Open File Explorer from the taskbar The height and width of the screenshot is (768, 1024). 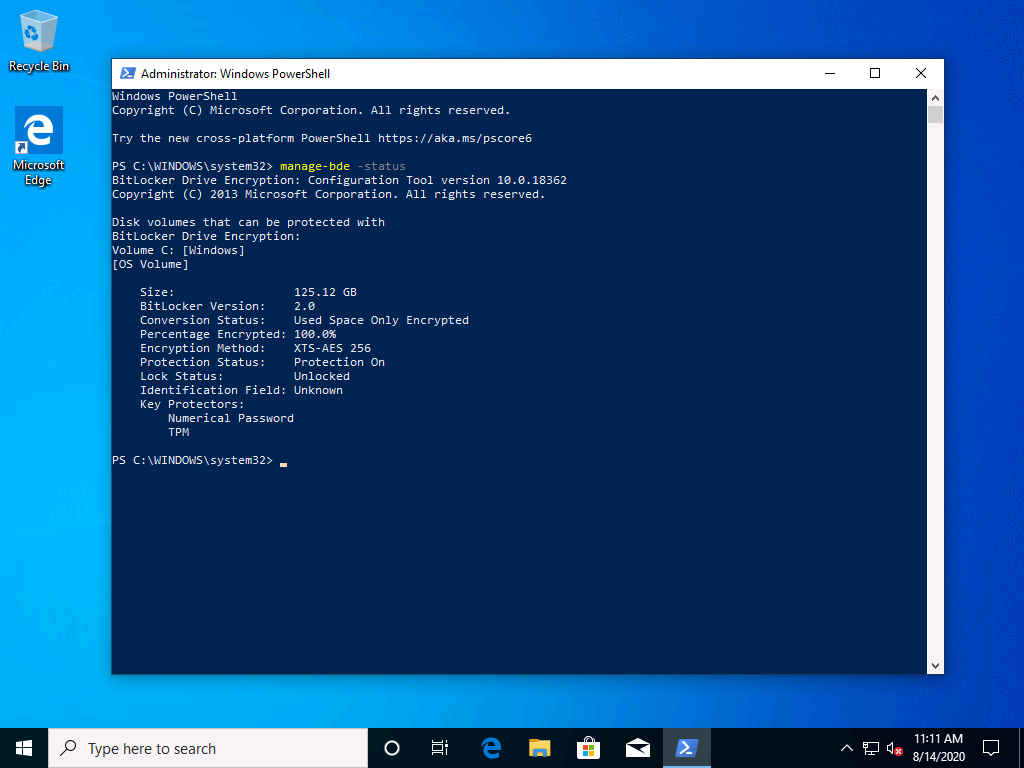(539, 748)
